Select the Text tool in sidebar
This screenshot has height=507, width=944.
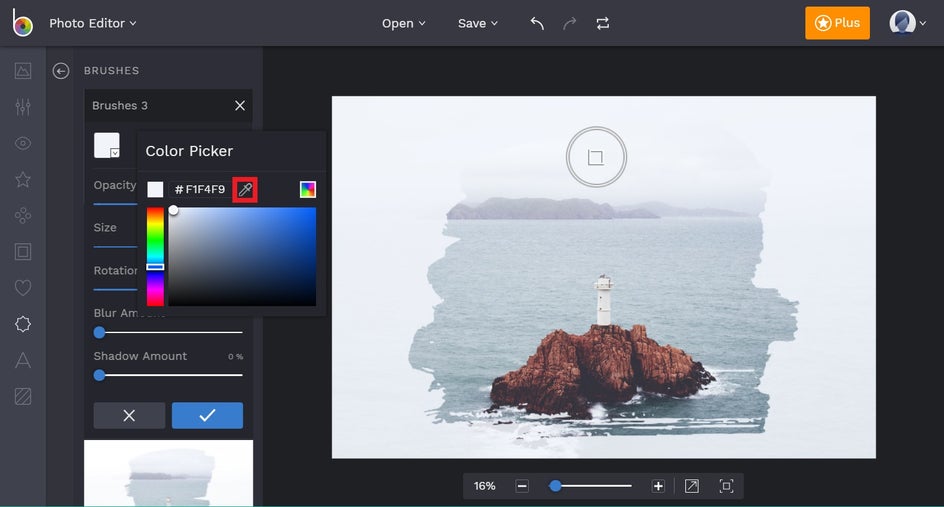[23, 360]
